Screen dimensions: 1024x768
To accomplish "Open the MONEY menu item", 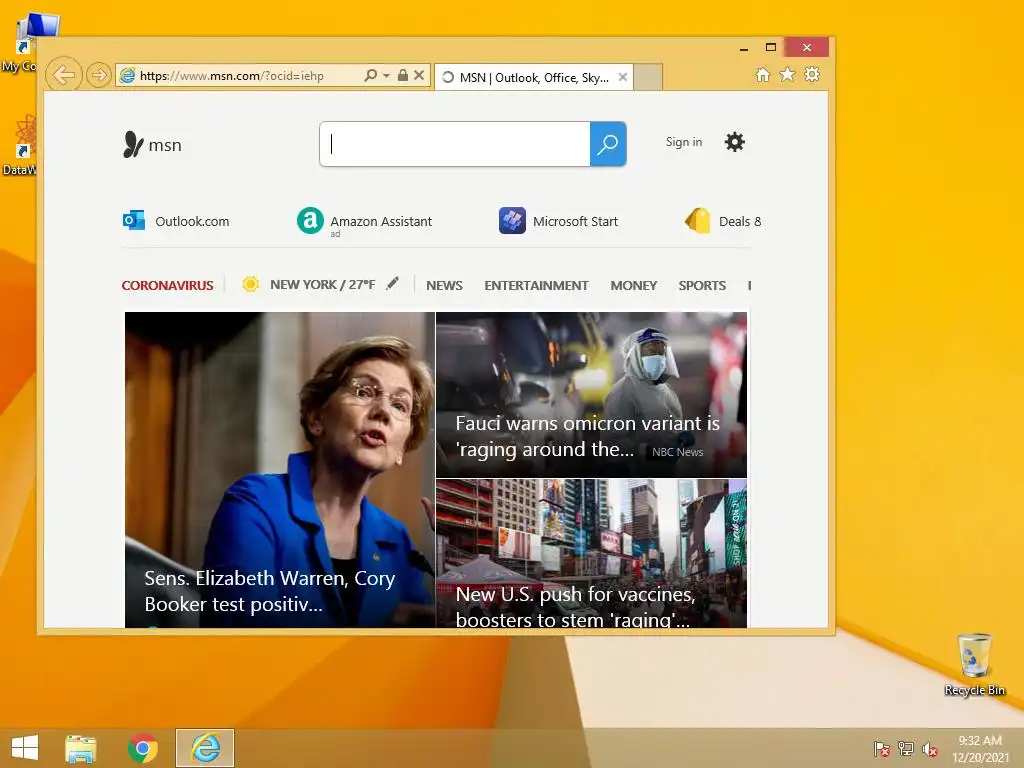I will pos(633,285).
